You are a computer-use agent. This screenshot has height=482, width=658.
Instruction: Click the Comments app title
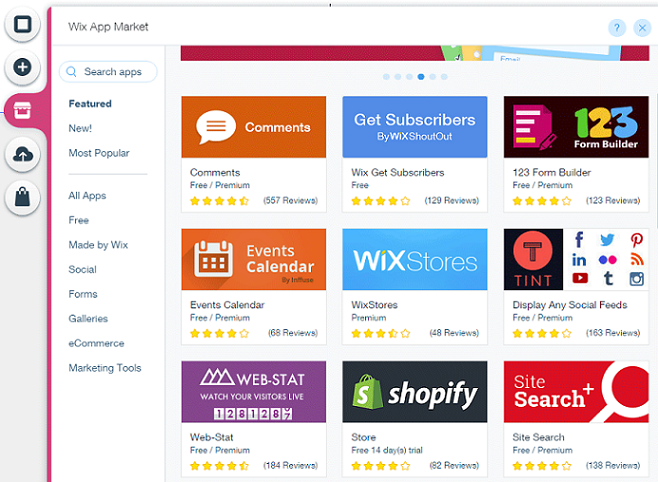[215, 172]
